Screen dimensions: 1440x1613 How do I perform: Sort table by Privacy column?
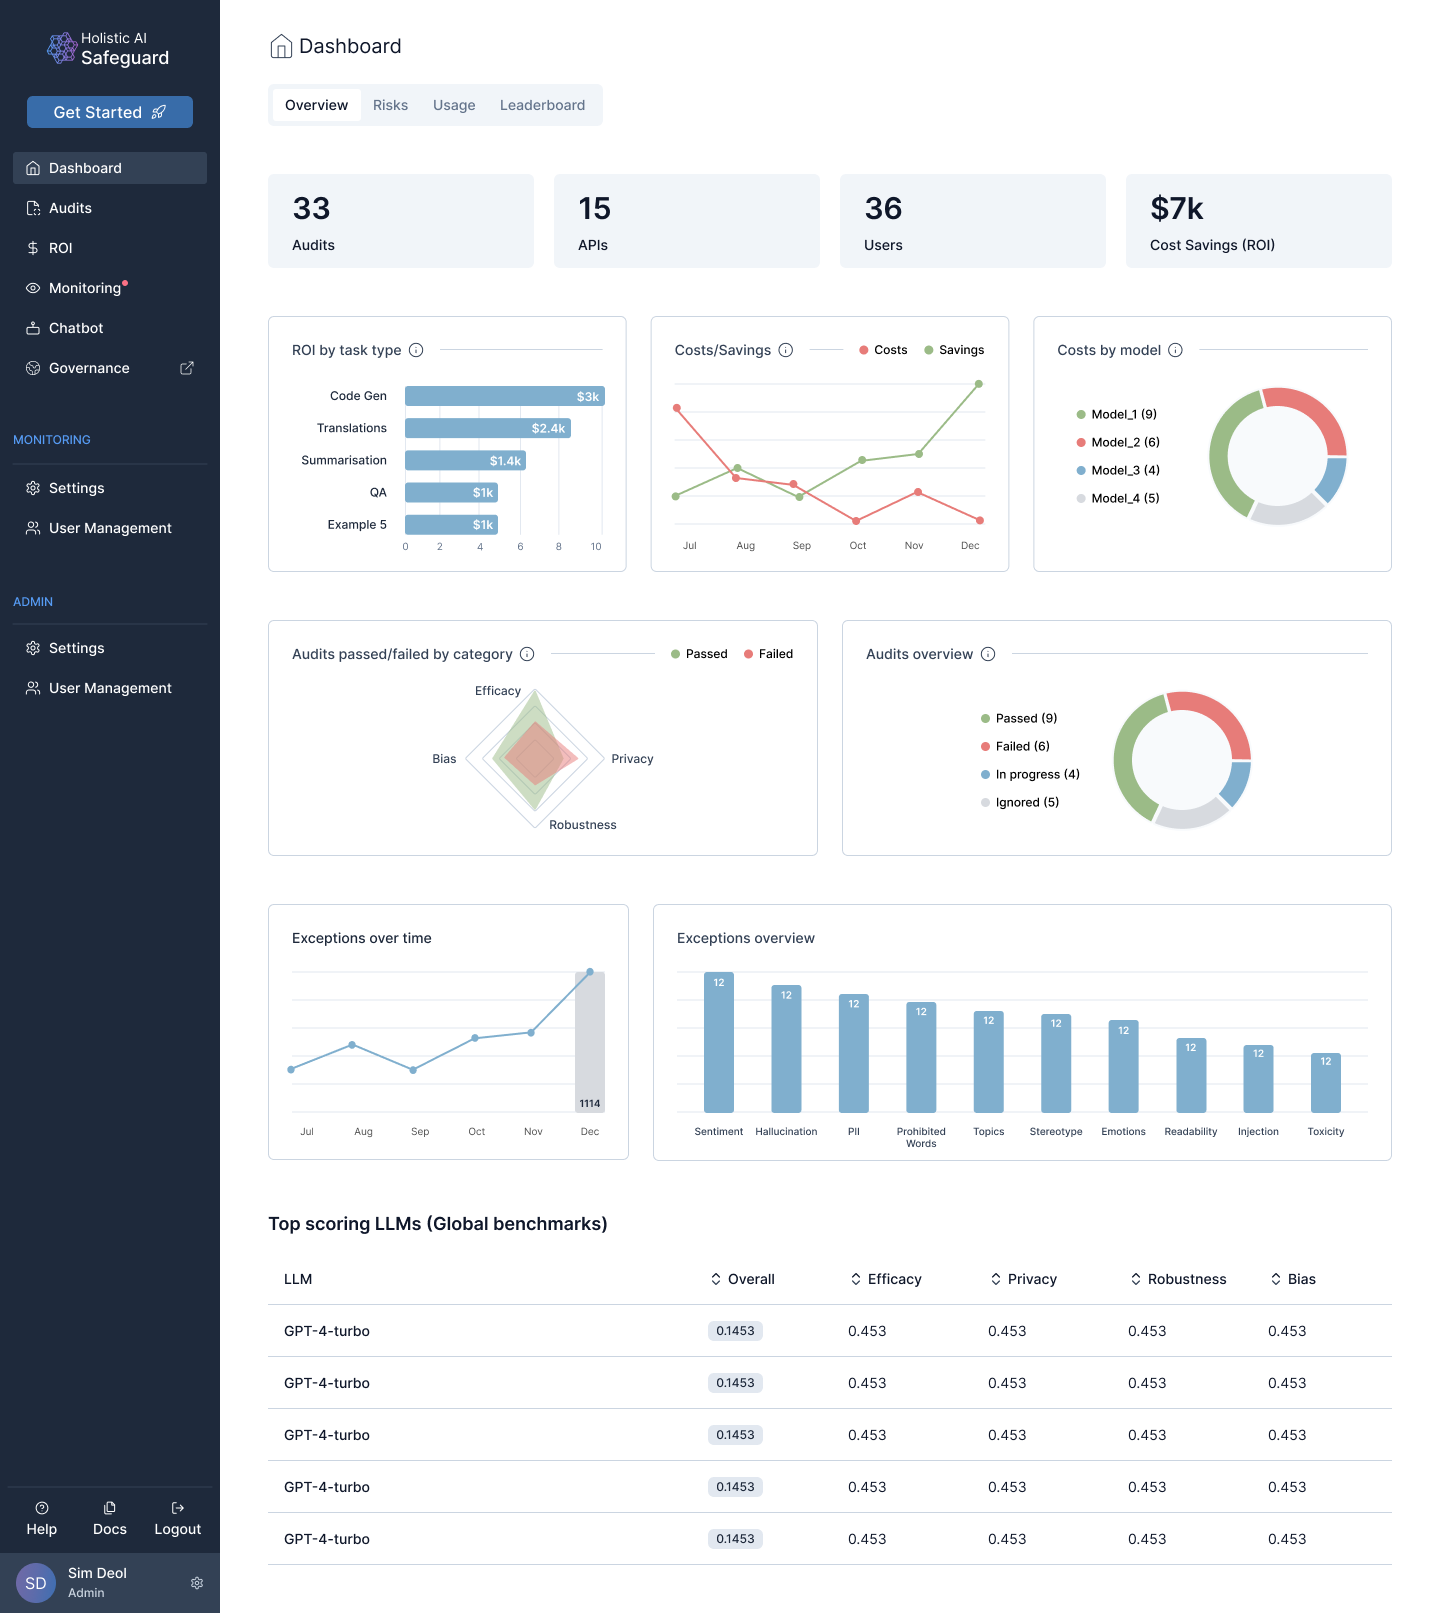click(x=1023, y=1279)
